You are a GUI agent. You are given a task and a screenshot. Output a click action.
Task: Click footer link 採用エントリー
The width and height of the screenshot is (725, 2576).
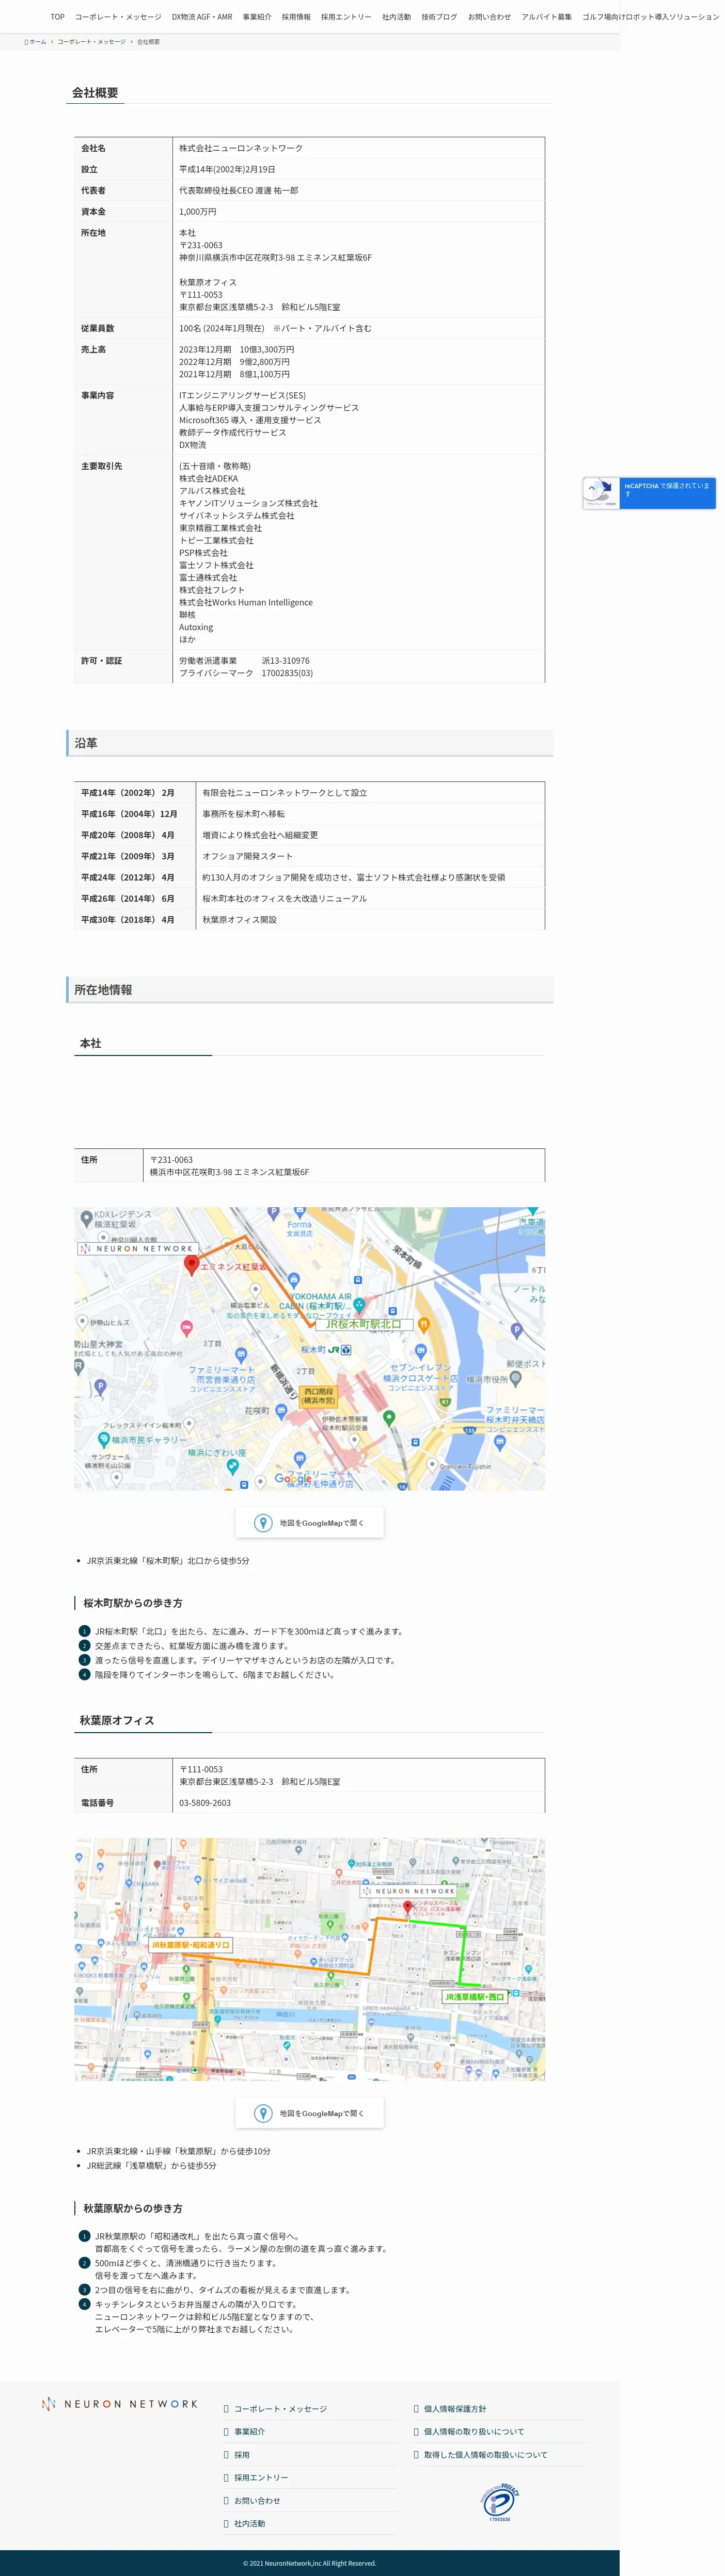click(261, 2478)
